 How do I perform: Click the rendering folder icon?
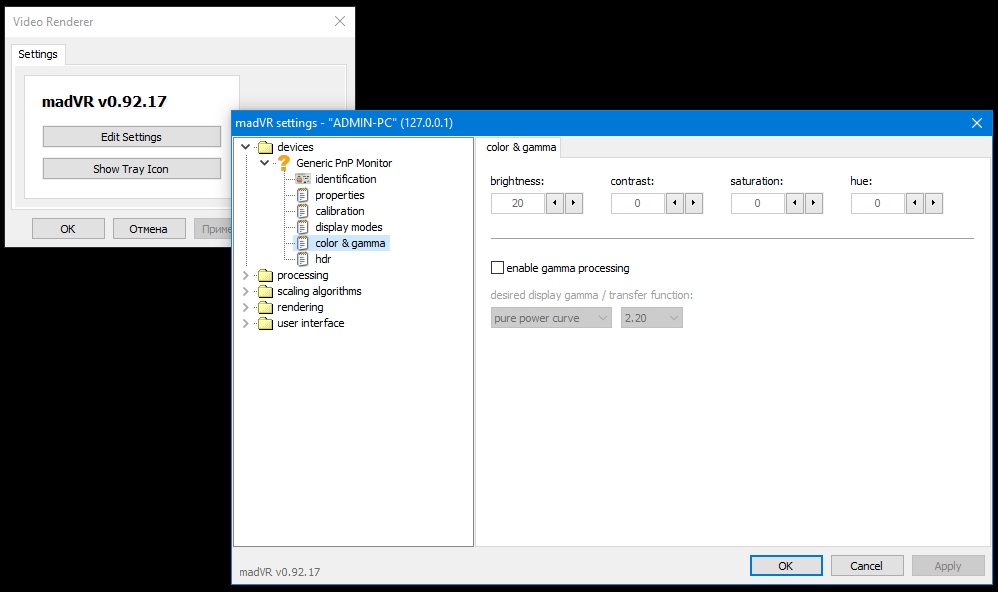265,307
